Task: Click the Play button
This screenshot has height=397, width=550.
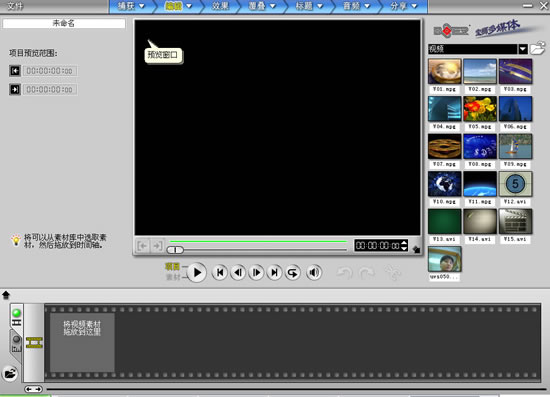Action: point(197,272)
